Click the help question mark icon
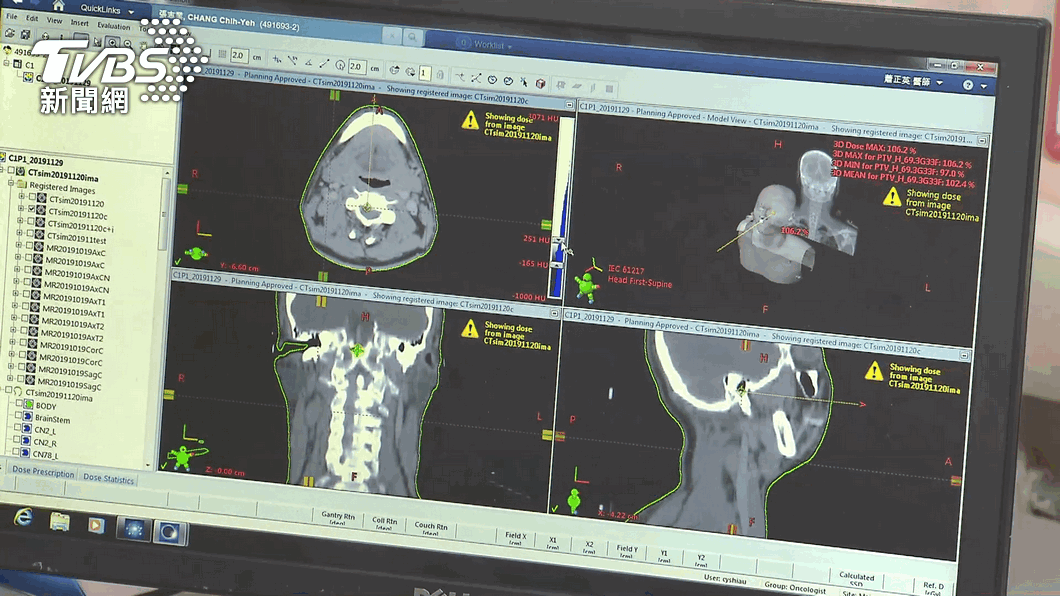This screenshot has height=596, width=1060. point(968,85)
